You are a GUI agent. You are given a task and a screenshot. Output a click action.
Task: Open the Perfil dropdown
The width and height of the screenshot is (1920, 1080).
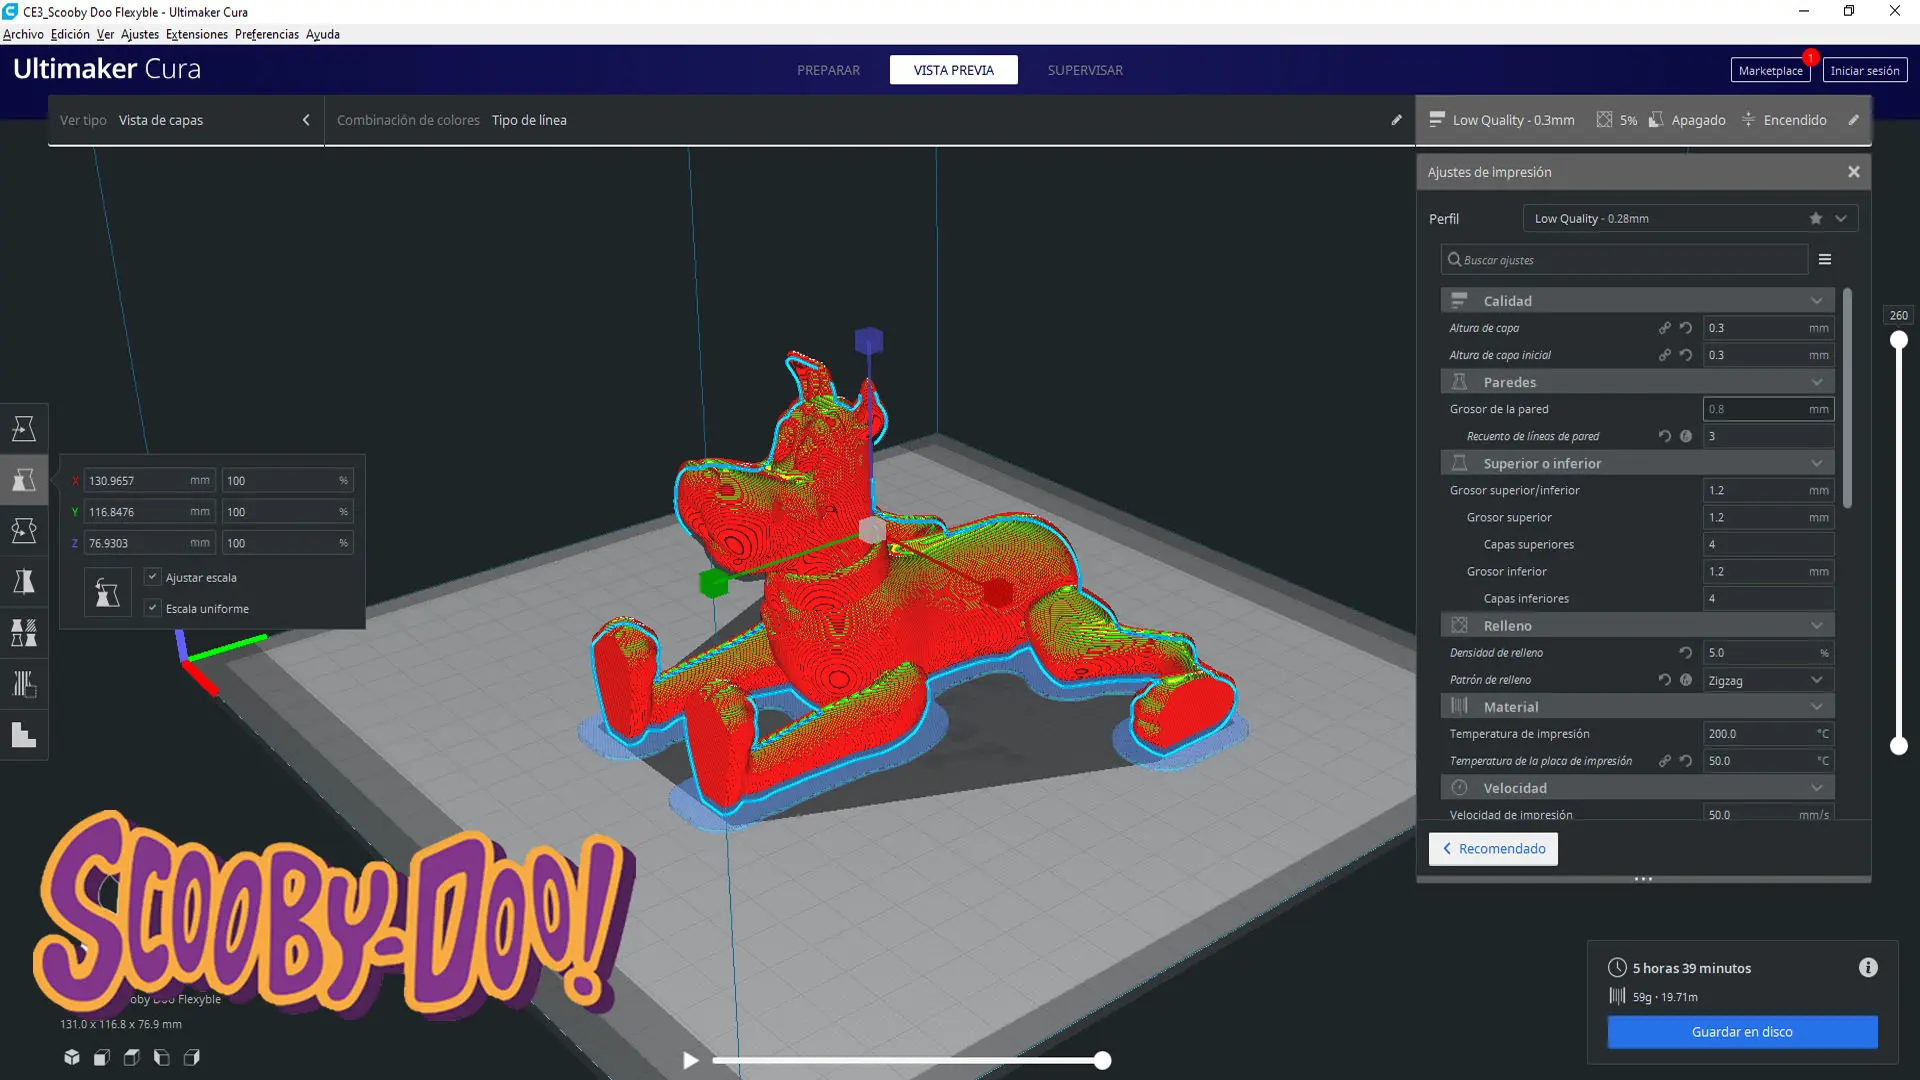pyautogui.click(x=1690, y=218)
